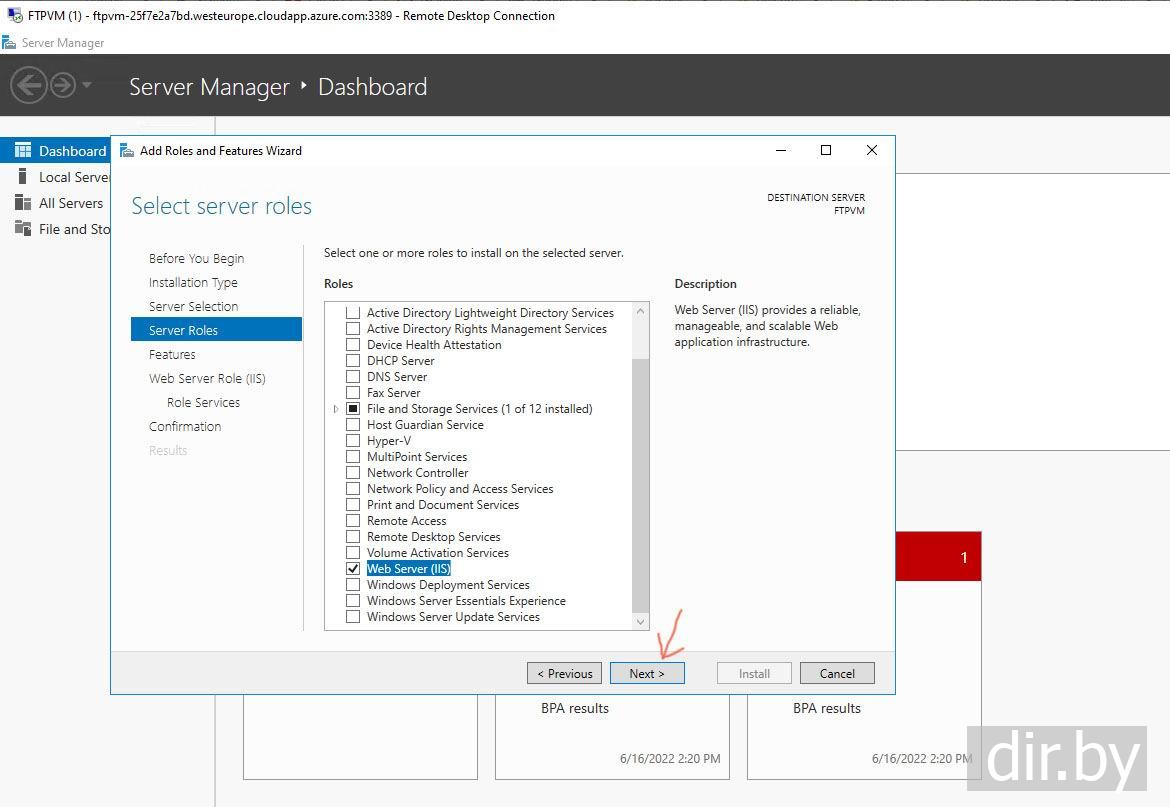Uncheck the Web Server (IIS) checkbox

pyautogui.click(x=352, y=569)
